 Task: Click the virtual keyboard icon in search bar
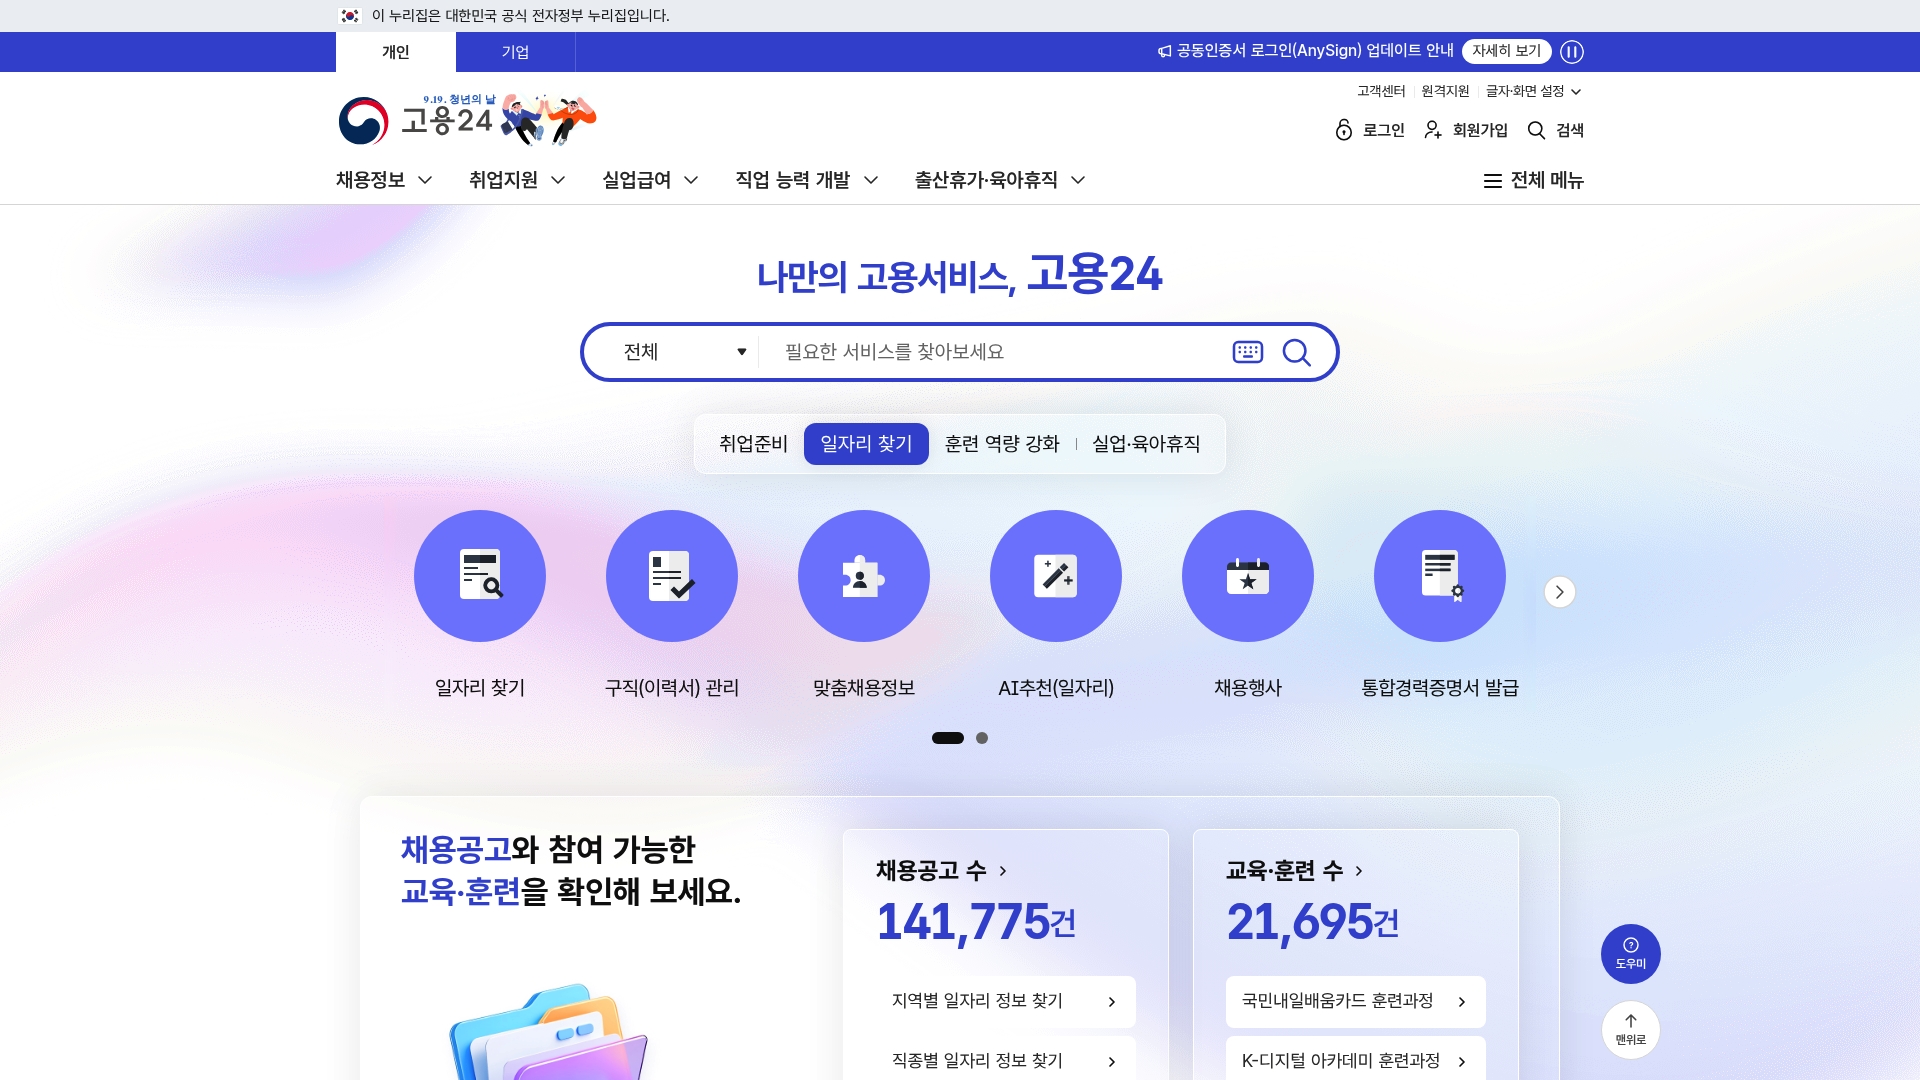click(1248, 352)
